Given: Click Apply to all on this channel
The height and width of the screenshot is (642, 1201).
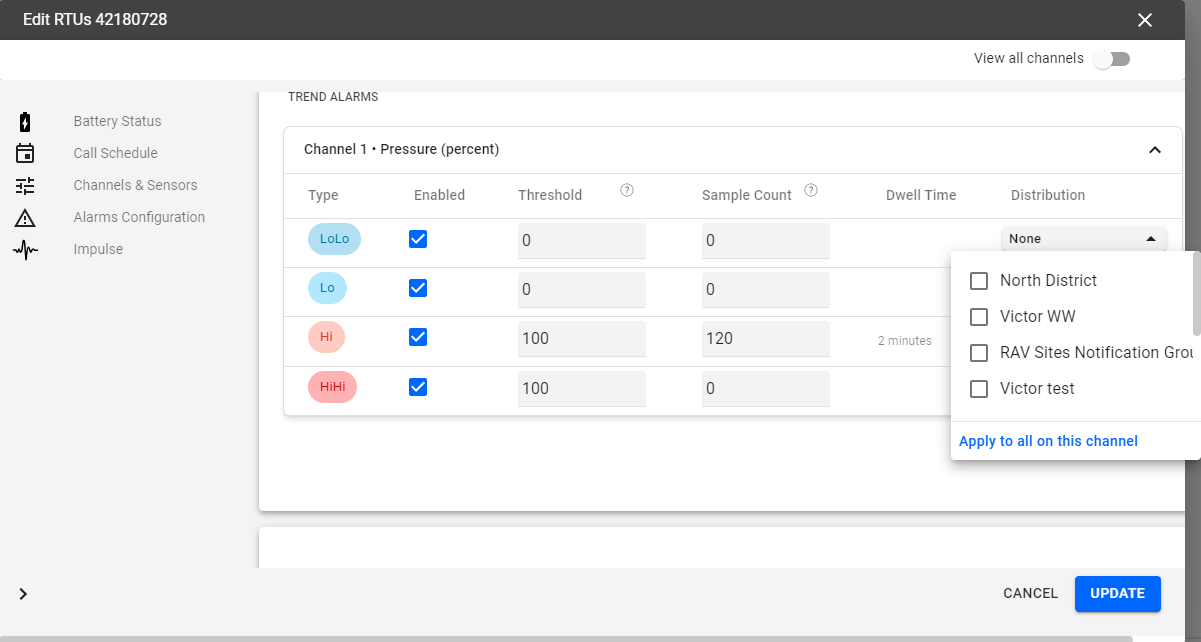Looking at the screenshot, I should coord(1048,441).
